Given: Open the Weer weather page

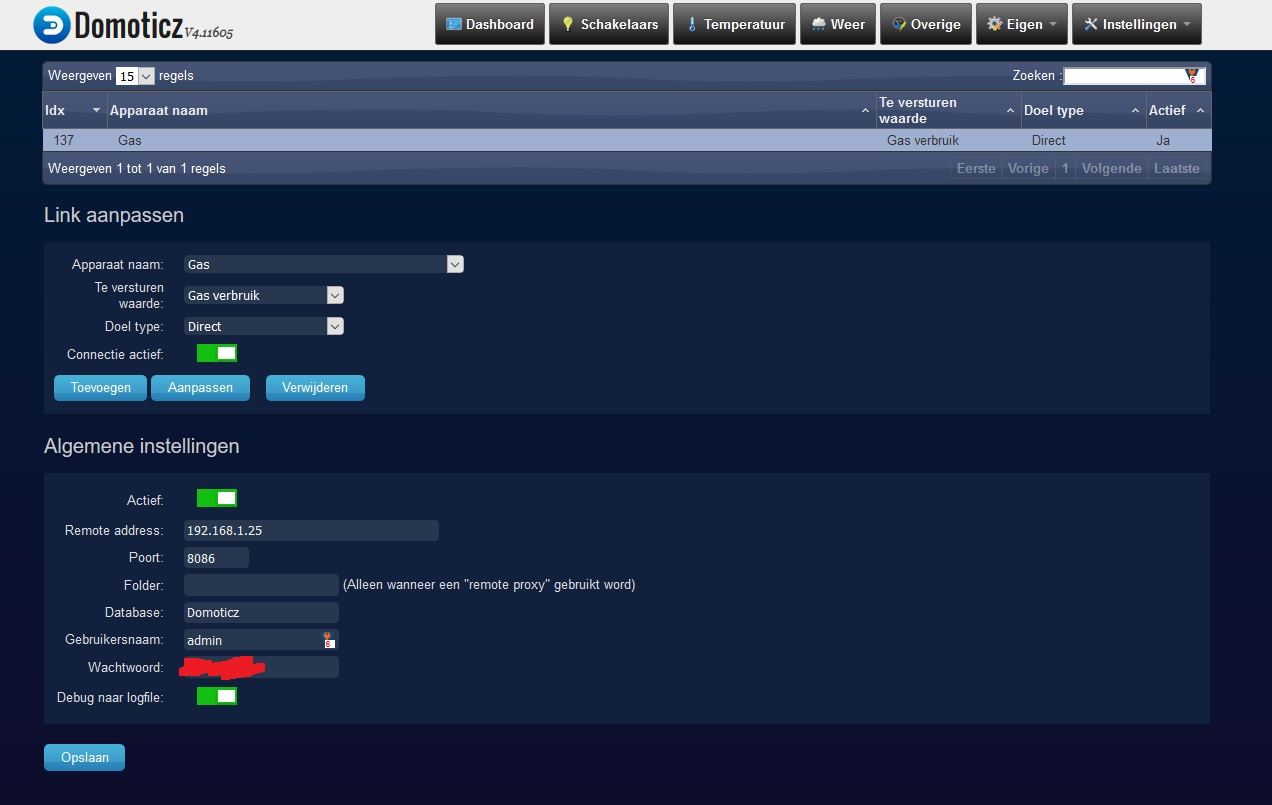Looking at the screenshot, I should point(837,25).
